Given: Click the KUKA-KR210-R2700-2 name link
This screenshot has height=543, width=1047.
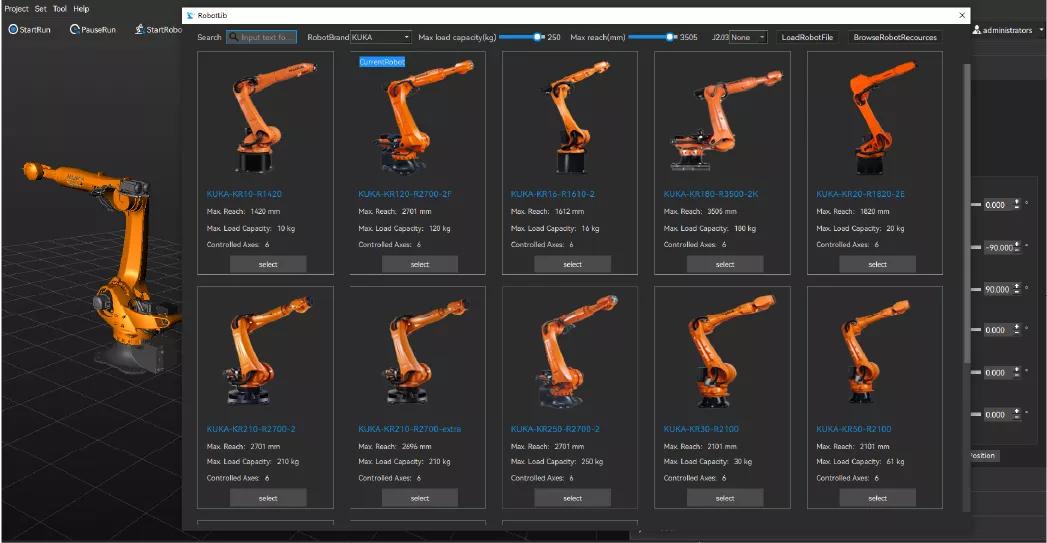Looking at the screenshot, I should (x=250, y=429).
